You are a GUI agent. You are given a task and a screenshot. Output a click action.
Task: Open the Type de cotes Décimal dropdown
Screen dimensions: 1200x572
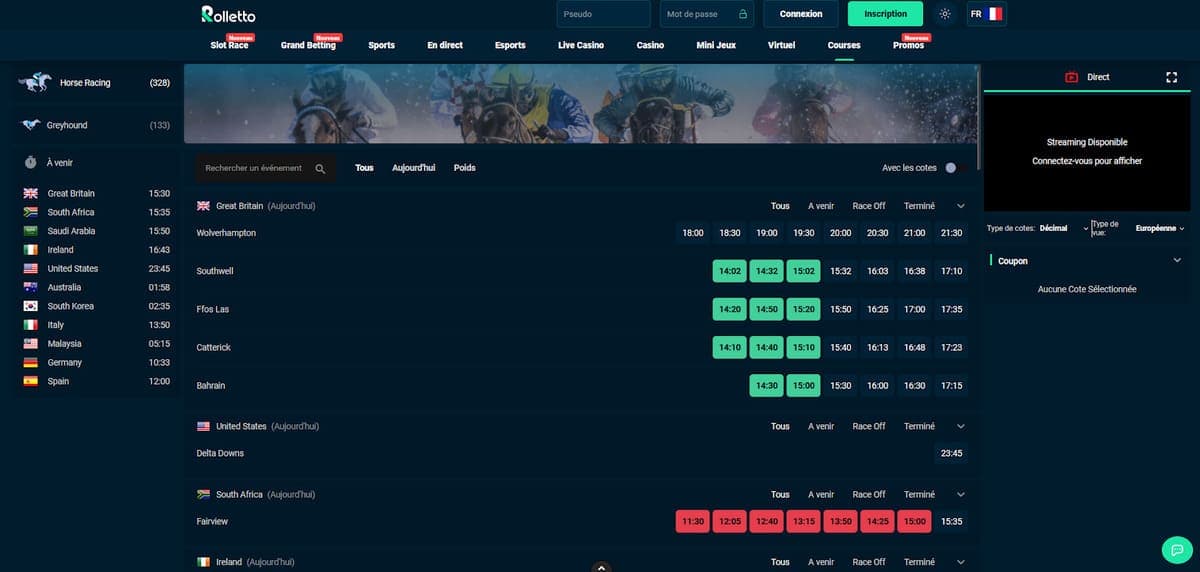coord(1063,228)
